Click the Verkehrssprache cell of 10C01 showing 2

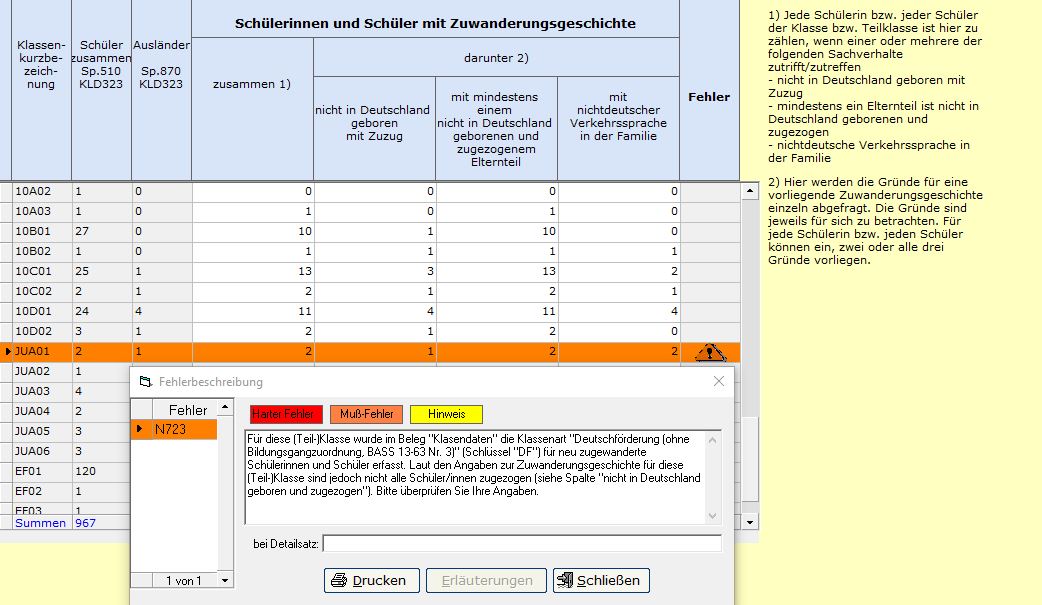coord(619,271)
